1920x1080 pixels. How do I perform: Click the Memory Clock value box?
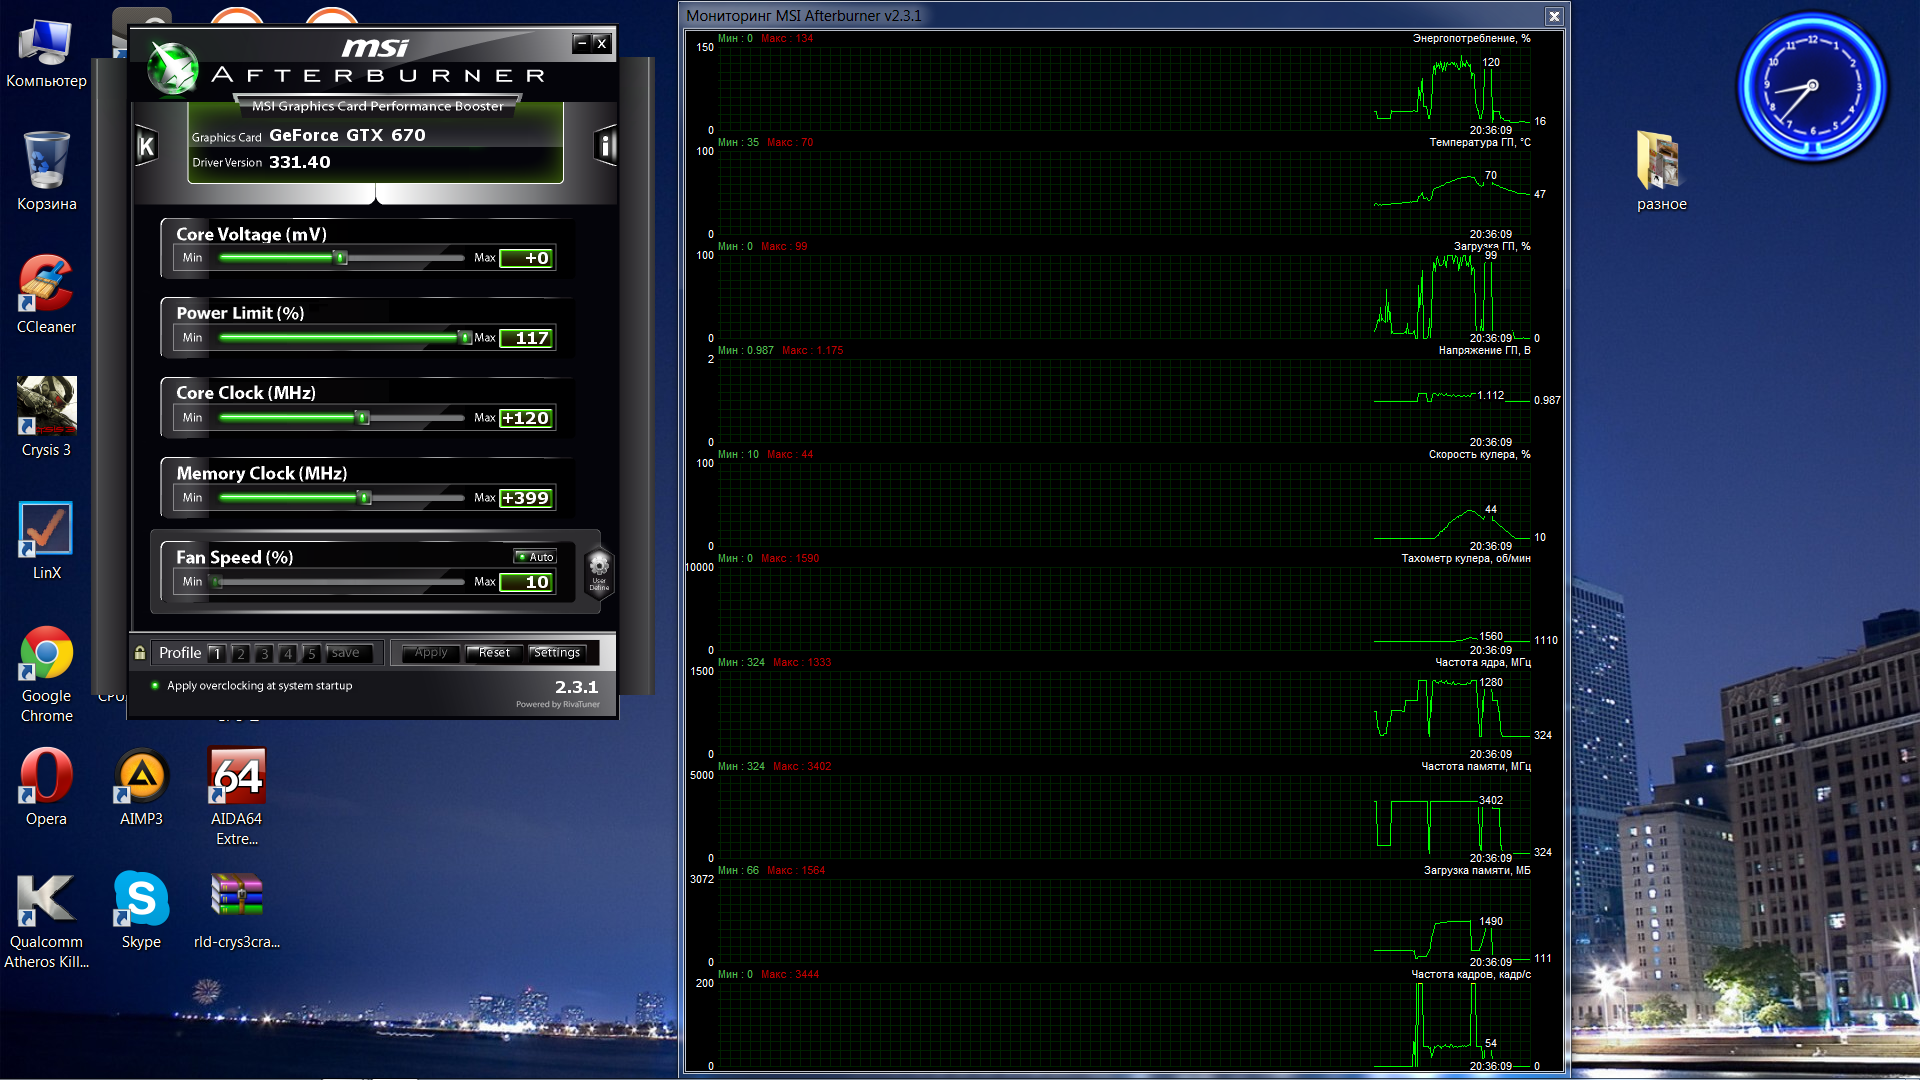point(527,498)
